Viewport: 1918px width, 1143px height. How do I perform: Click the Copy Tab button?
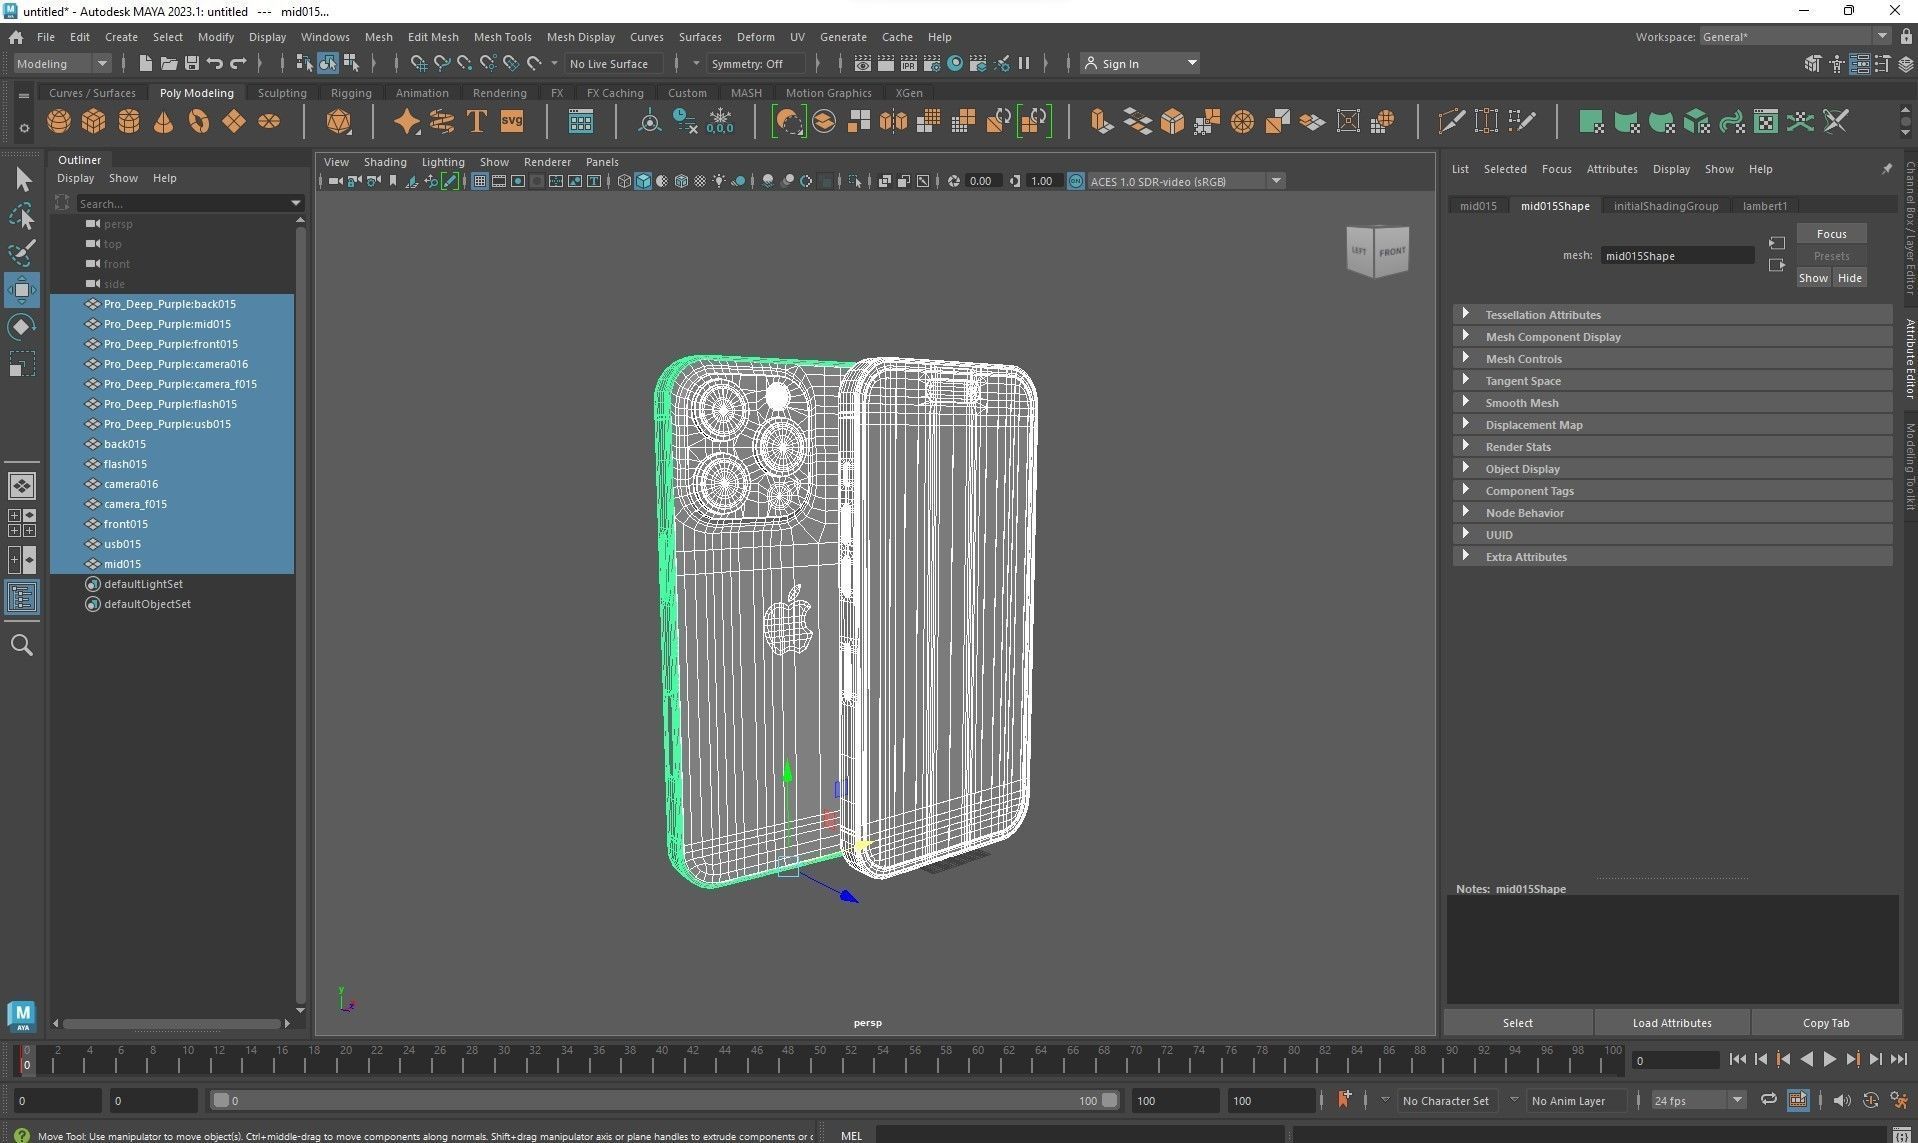click(x=1826, y=1023)
